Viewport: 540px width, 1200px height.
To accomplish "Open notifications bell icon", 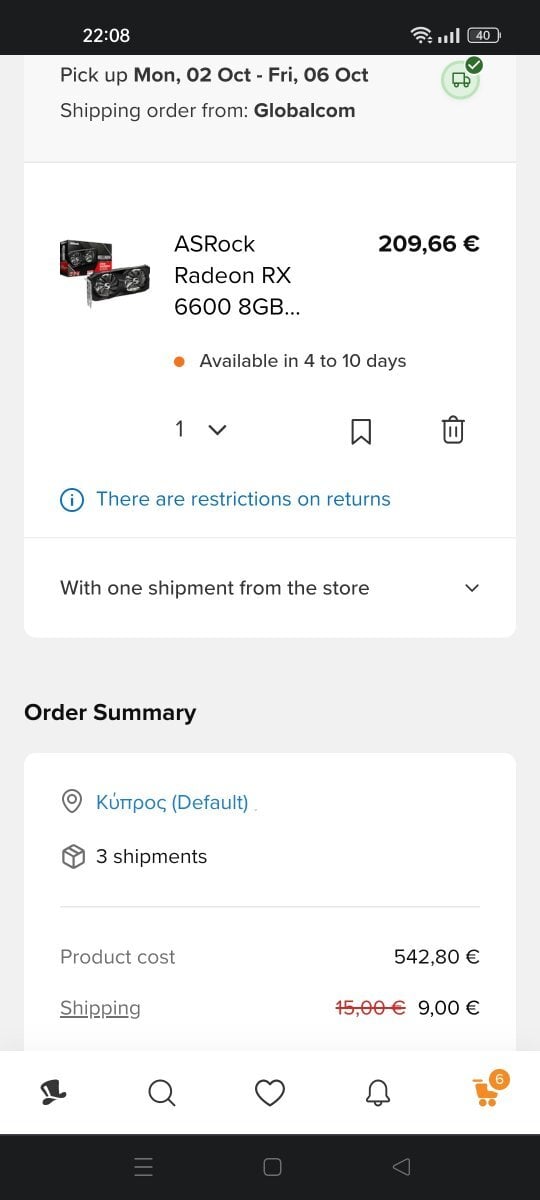I will tap(378, 1092).
